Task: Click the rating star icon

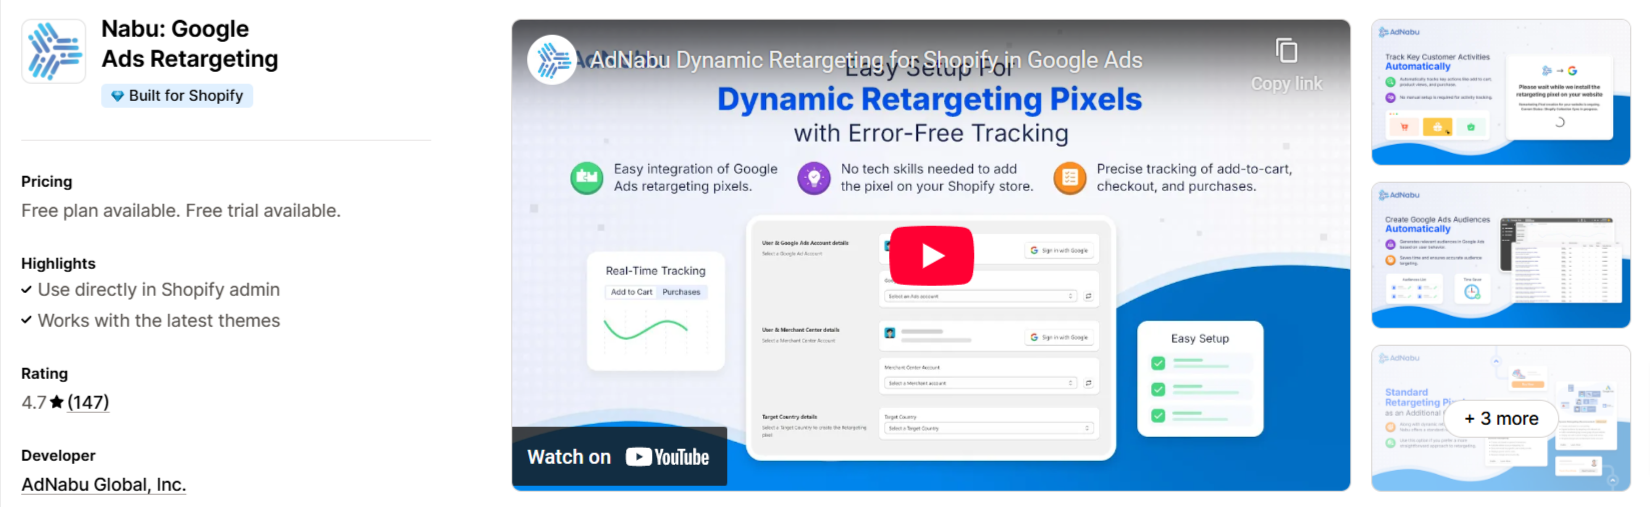Action: click(x=57, y=402)
